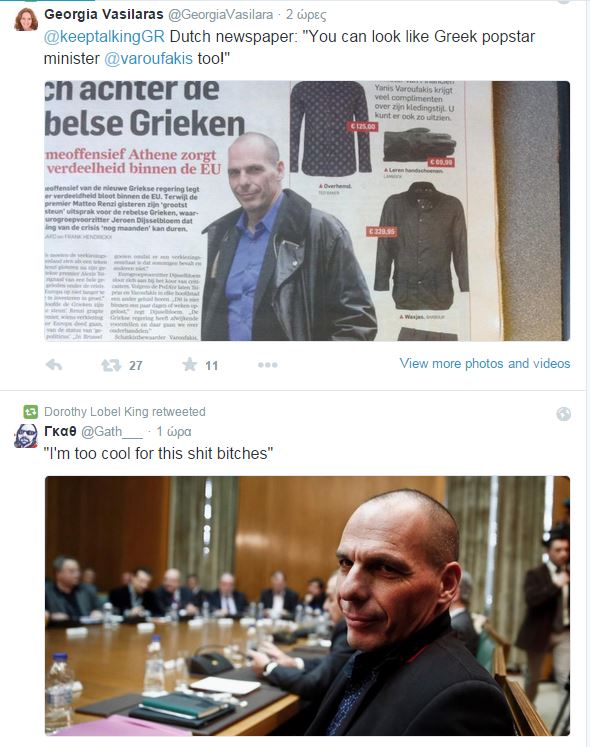
Task: Open the @varoufakis mention link
Action: [x=148, y=59]
